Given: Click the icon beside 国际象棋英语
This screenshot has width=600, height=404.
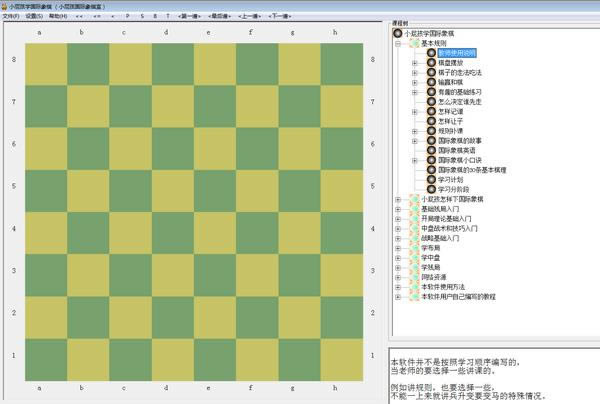Looking at the screenshot, I should point(431,150).
